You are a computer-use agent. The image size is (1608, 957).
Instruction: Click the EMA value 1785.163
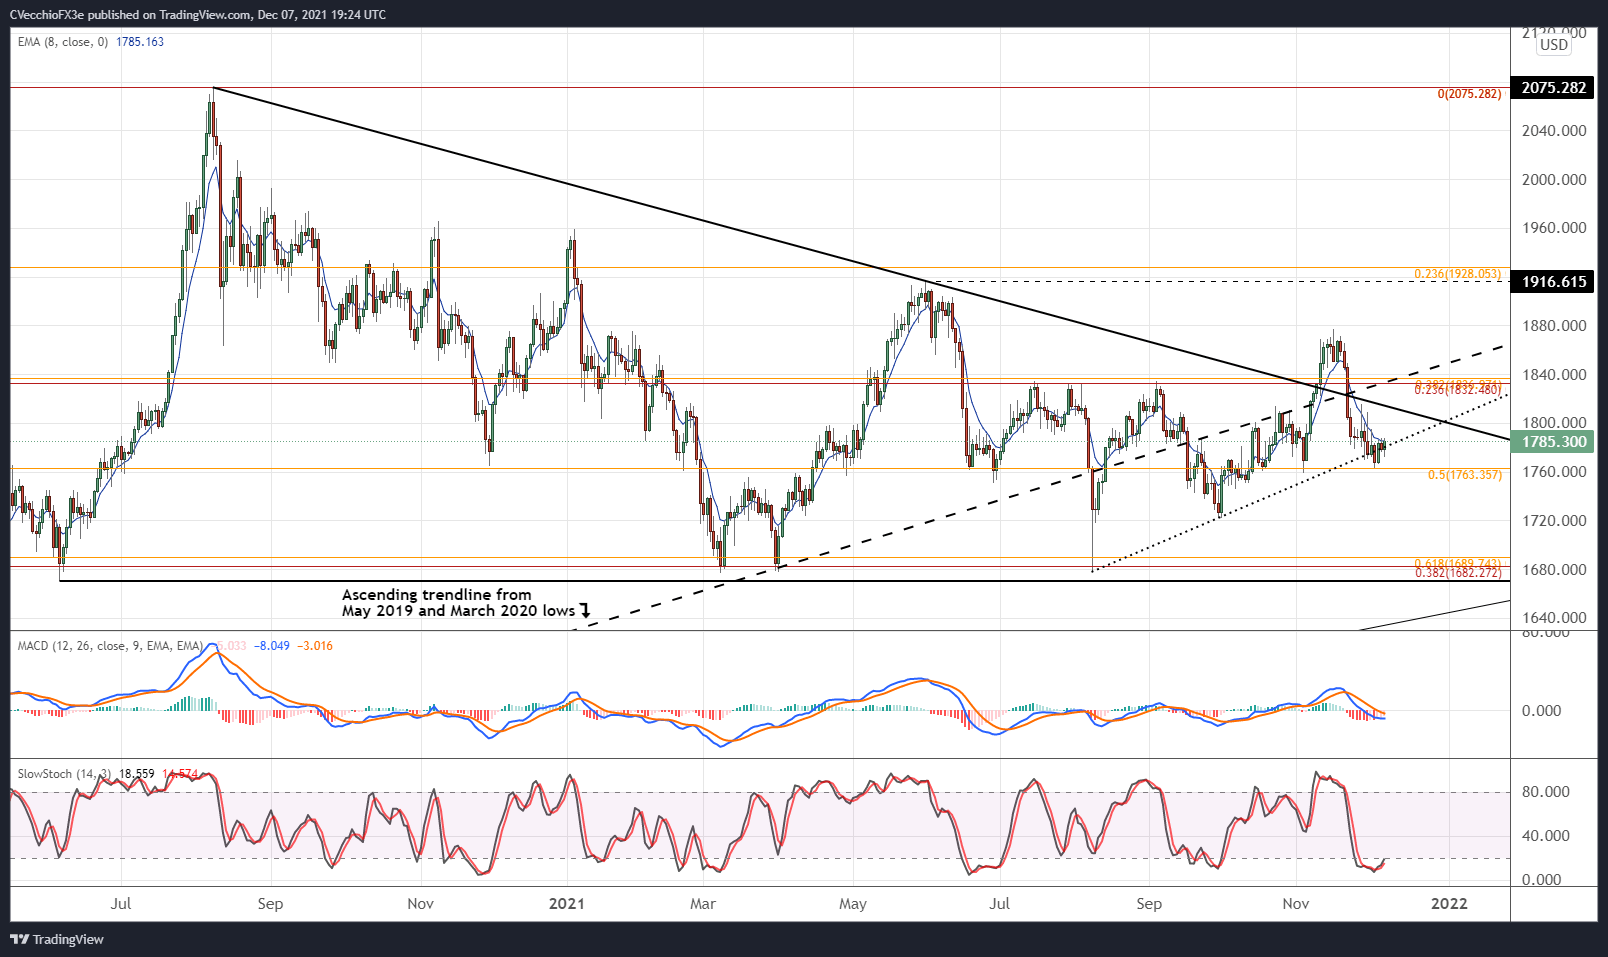[140, 42]
